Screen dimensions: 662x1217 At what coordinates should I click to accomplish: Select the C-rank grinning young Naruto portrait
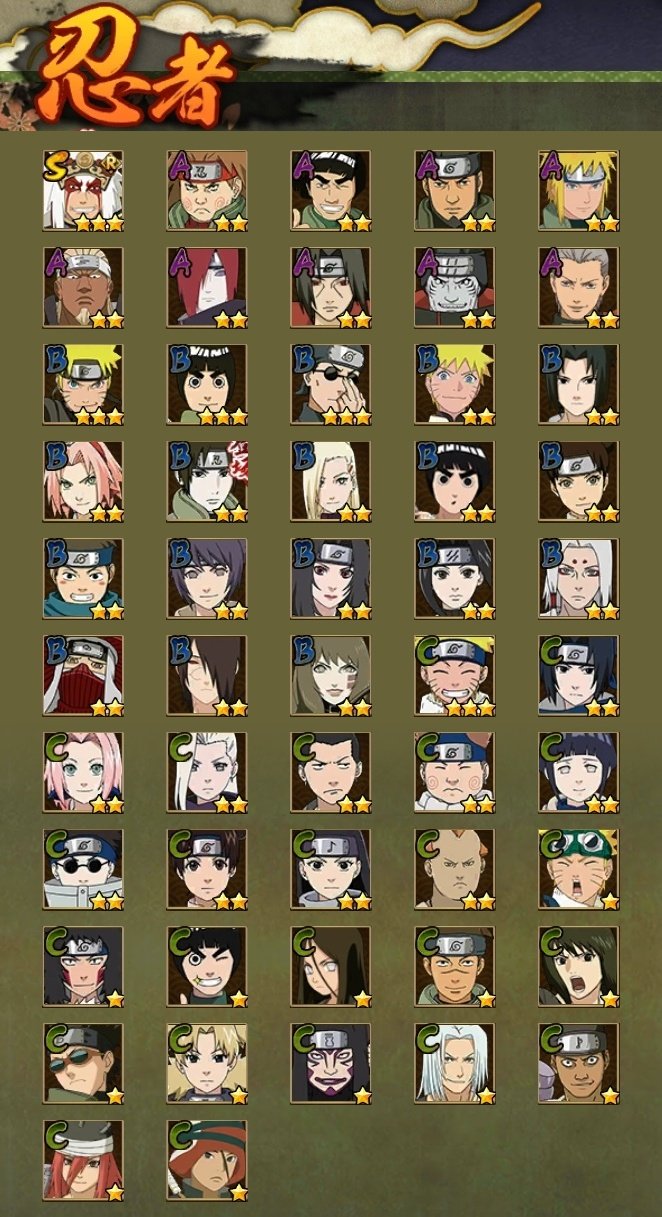pos(455,676)
